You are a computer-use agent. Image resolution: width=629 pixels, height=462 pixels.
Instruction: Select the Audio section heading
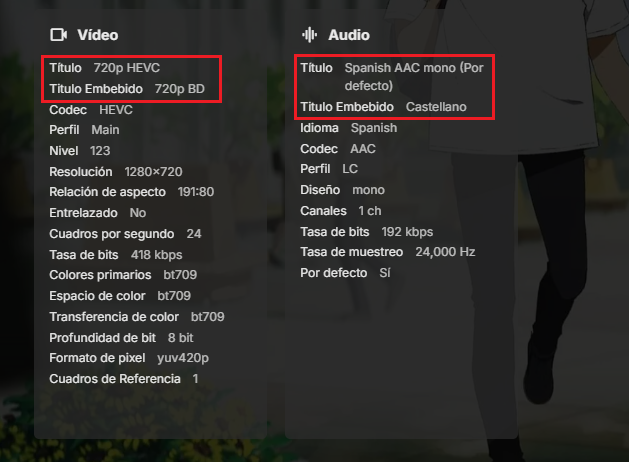[348, 34]
